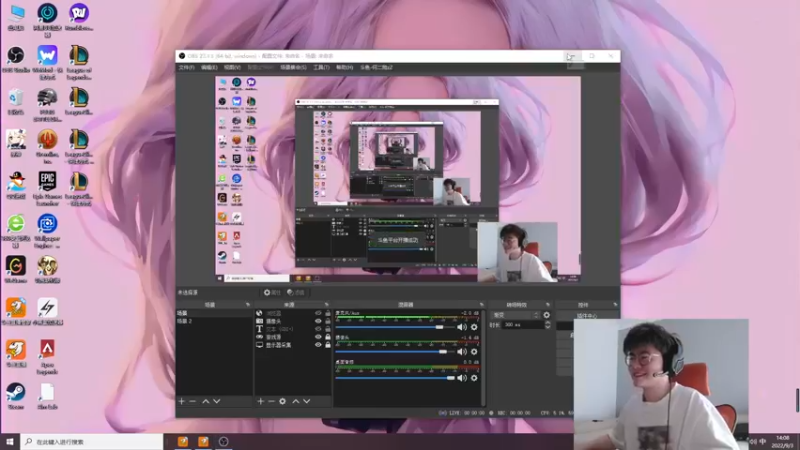800x450 pixels.
Task: Move scene down with the down arrow
Action: pos(217,401)
